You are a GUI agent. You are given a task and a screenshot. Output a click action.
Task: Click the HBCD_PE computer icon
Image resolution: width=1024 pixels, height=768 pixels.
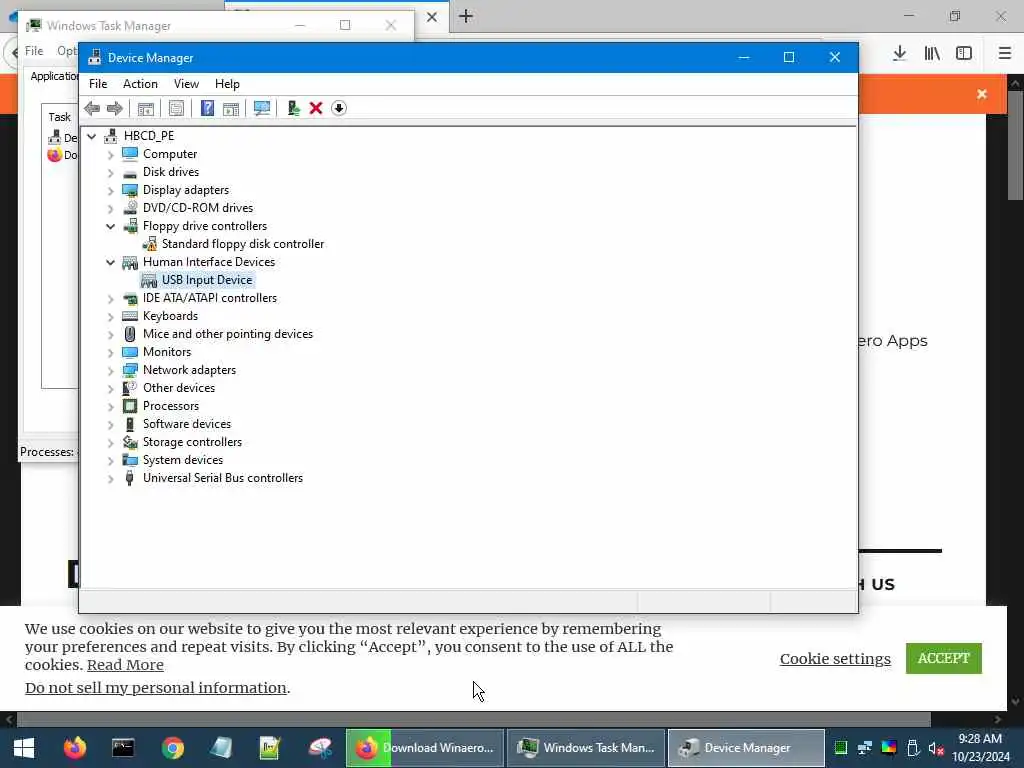coord(111,135)
